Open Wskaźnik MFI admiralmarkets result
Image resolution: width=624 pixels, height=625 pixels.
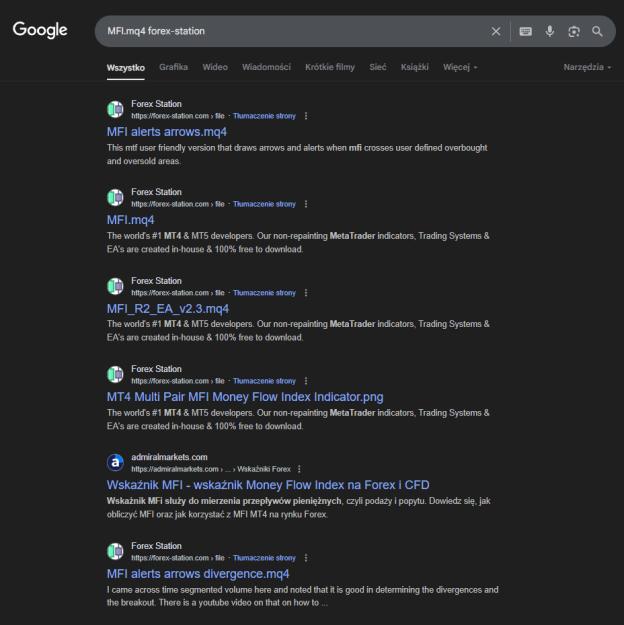pyautogui.click(x=268, y=485)
